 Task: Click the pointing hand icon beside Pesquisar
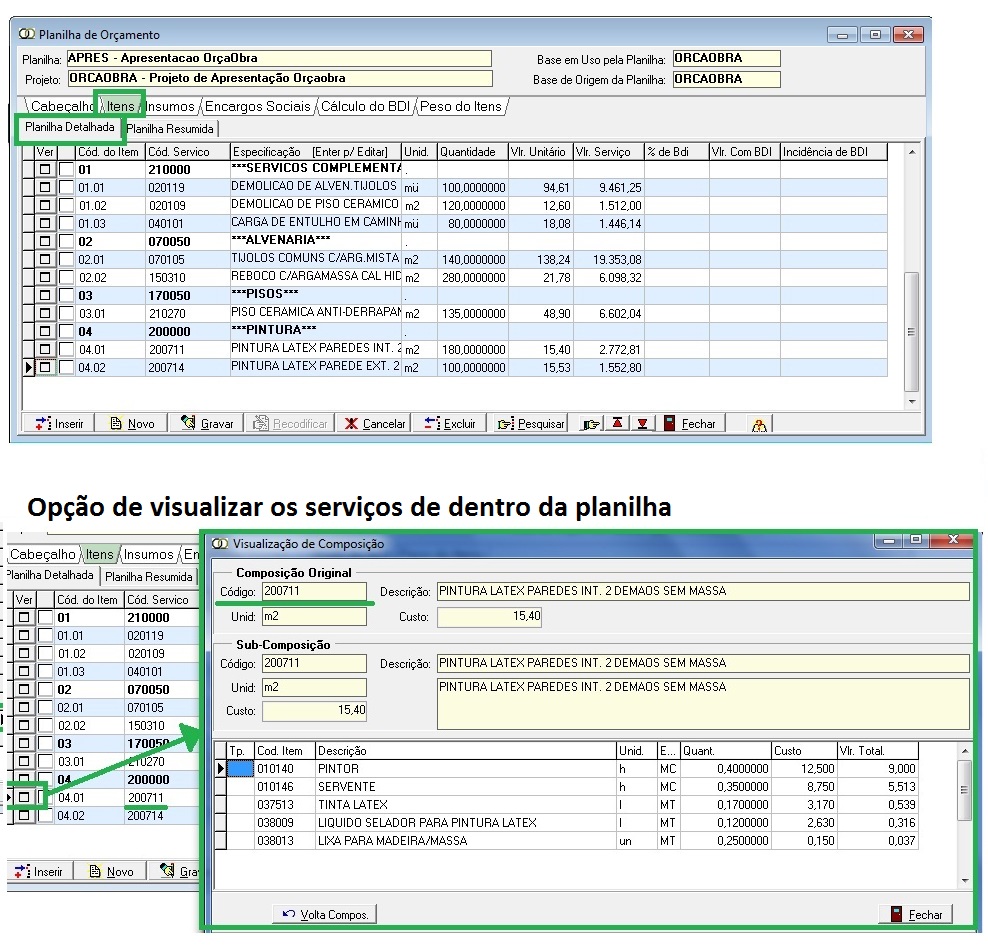point(592,423)
